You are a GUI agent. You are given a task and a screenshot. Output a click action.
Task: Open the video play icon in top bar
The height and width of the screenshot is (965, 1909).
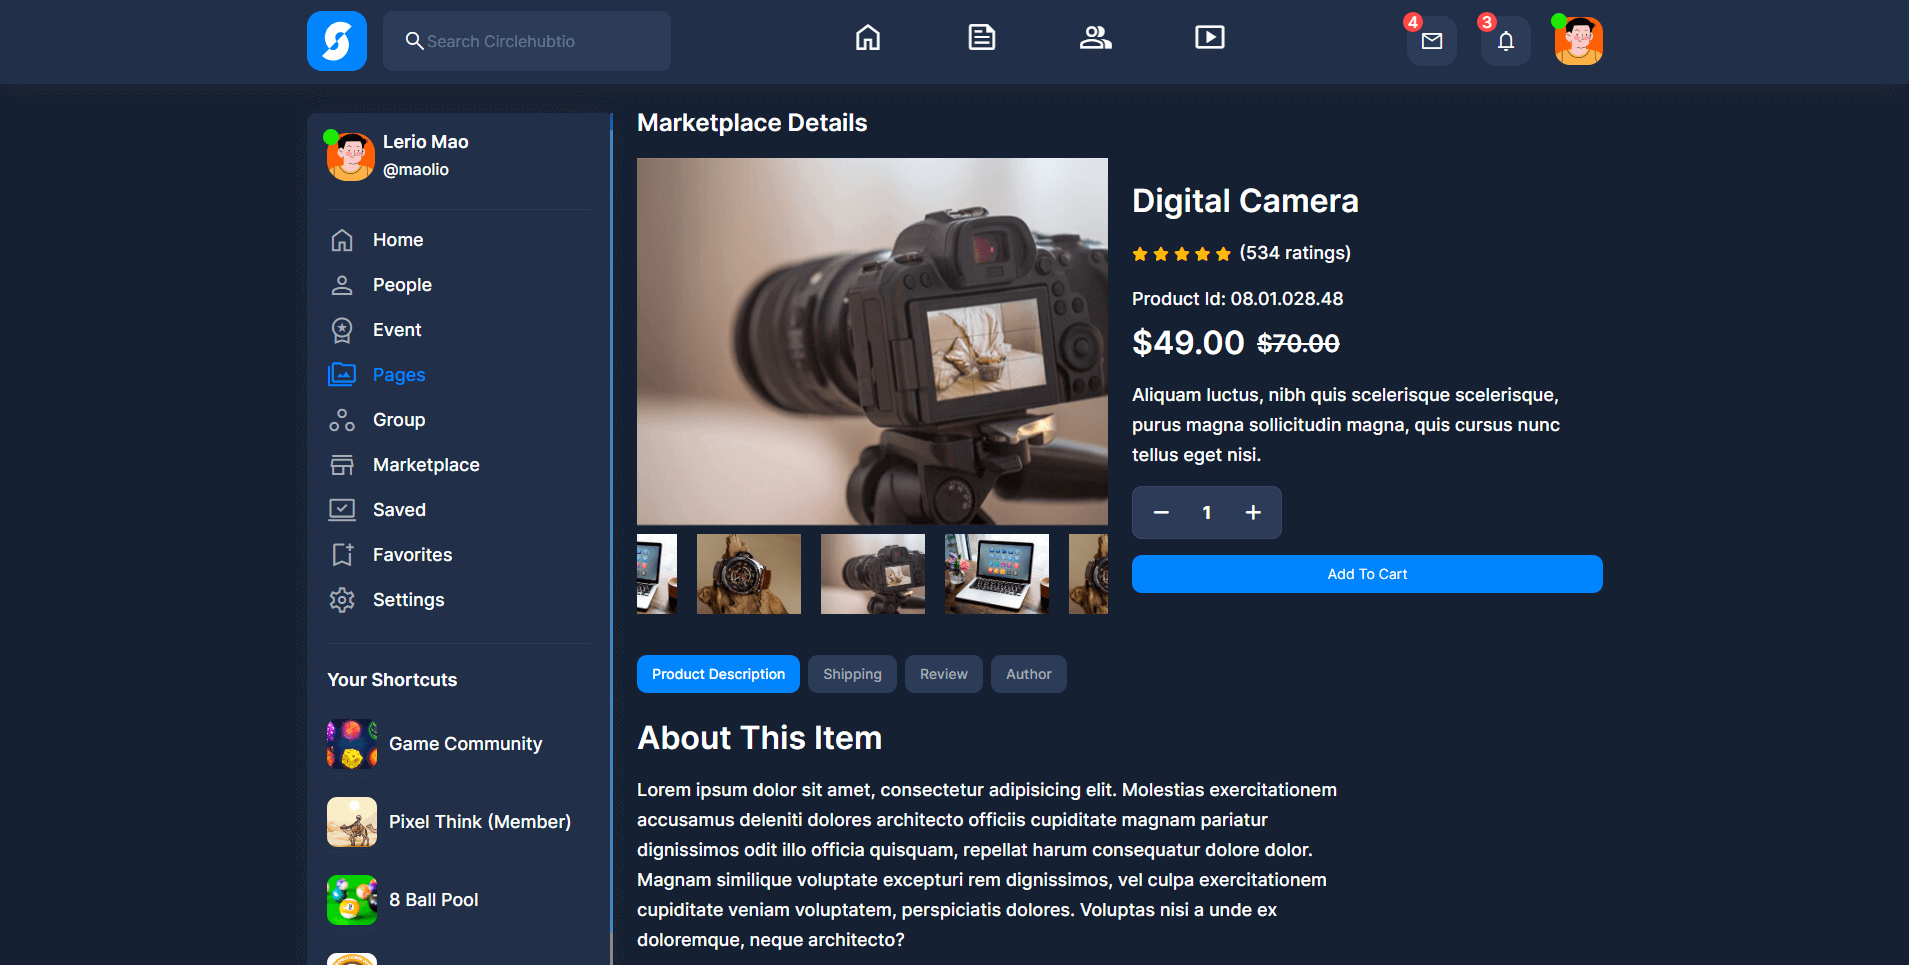point(1210,38)
